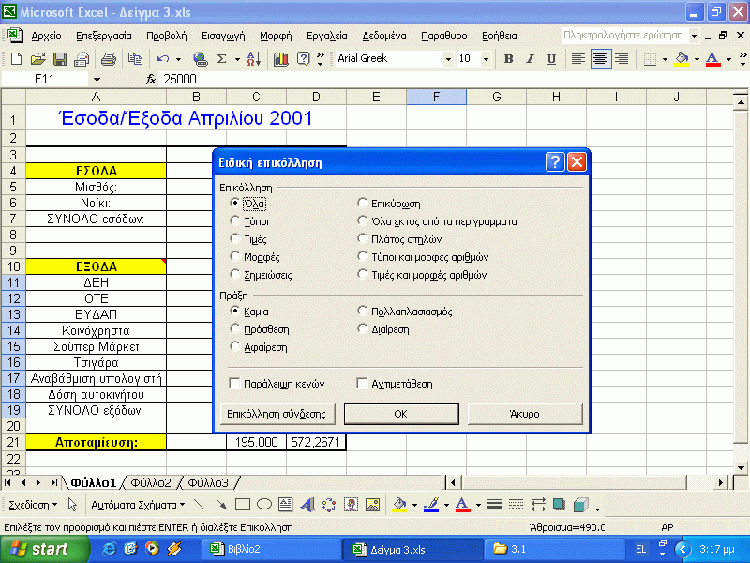Click the Paste Special dialog help button
This screenshot has height=563, width=750.
[555, 162]
